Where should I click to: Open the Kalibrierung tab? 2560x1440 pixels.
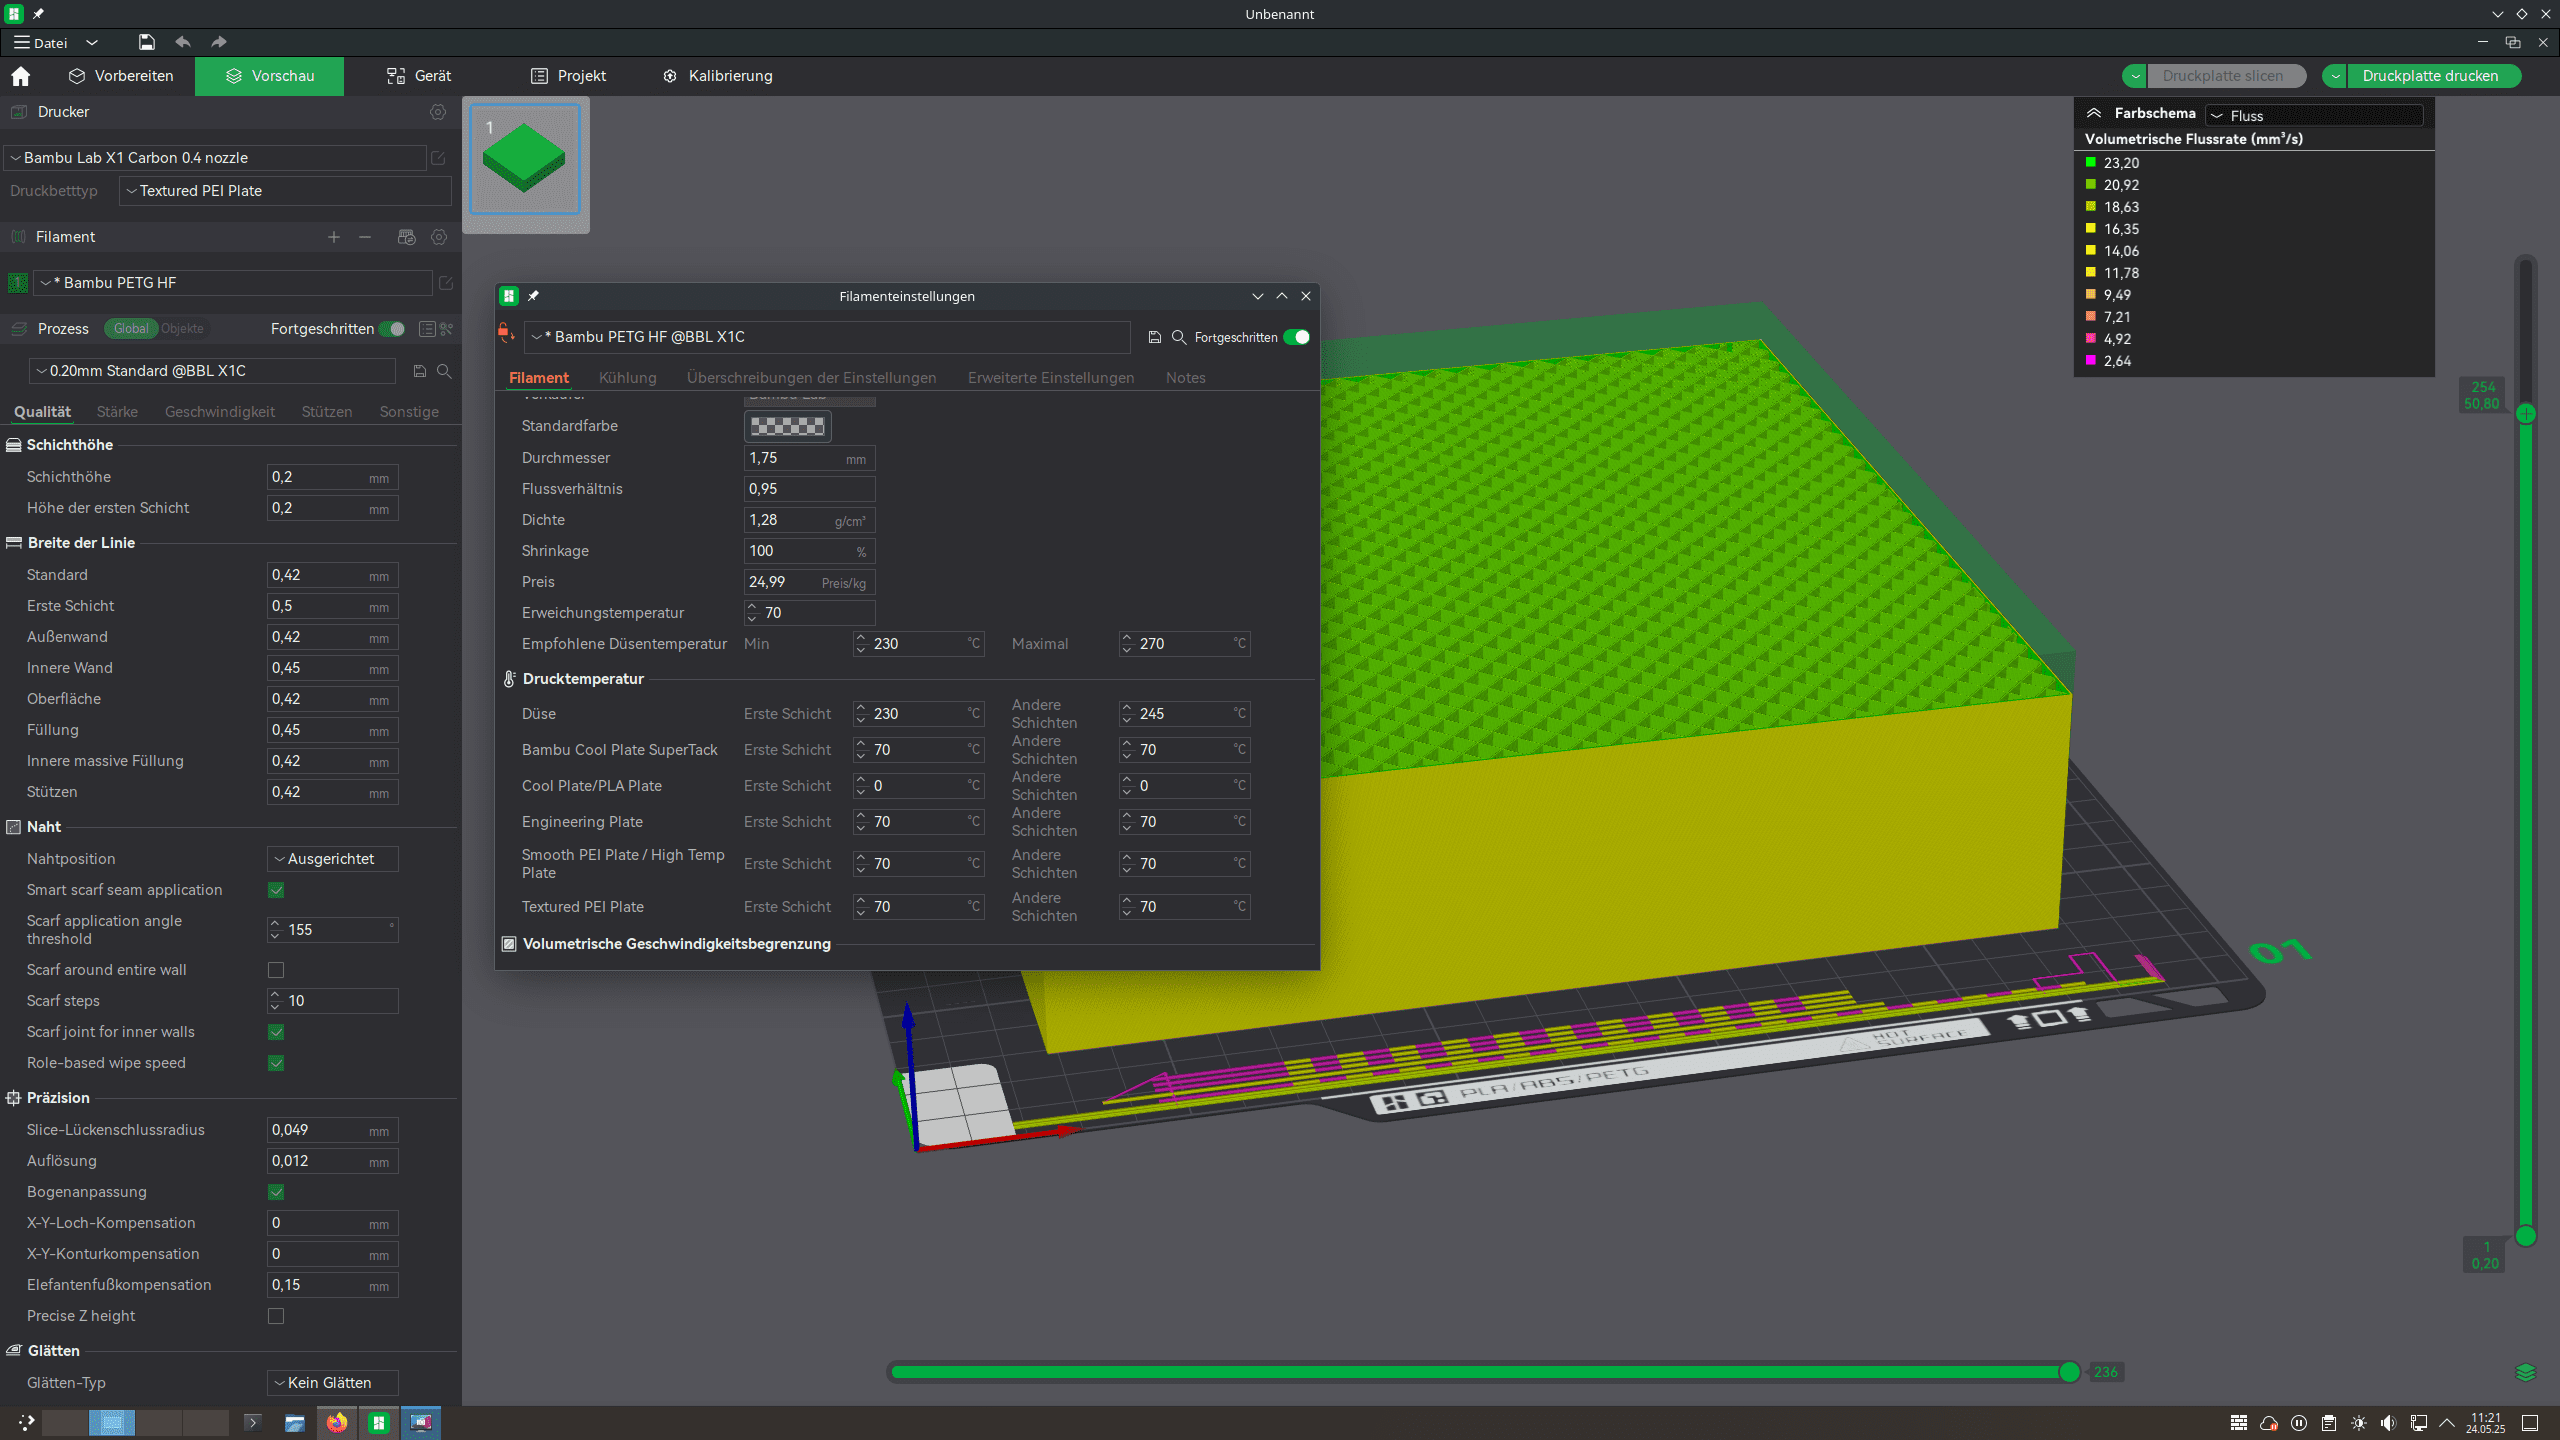click(718, 76)
